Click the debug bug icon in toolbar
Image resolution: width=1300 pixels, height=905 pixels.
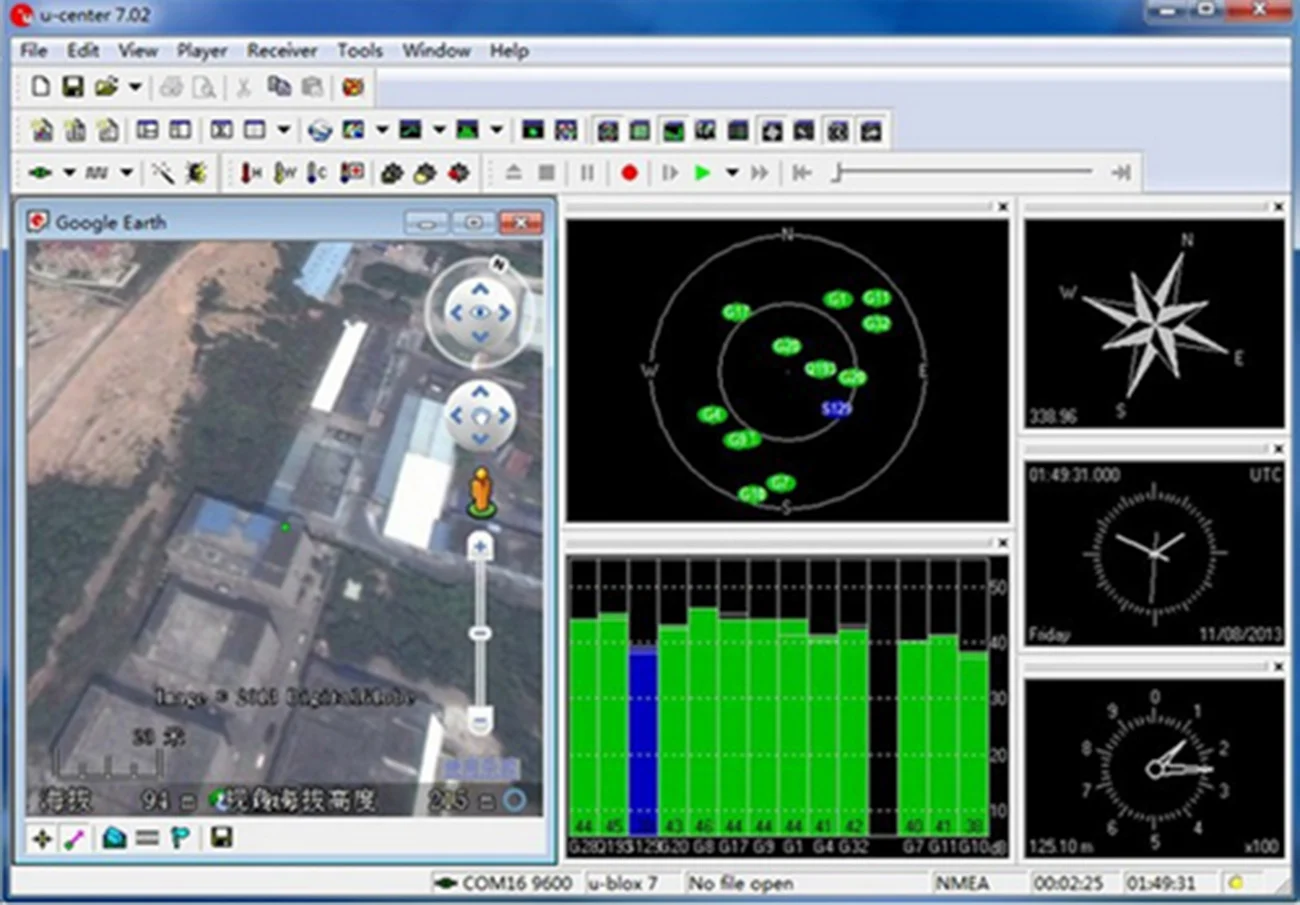tap(196, 173)
